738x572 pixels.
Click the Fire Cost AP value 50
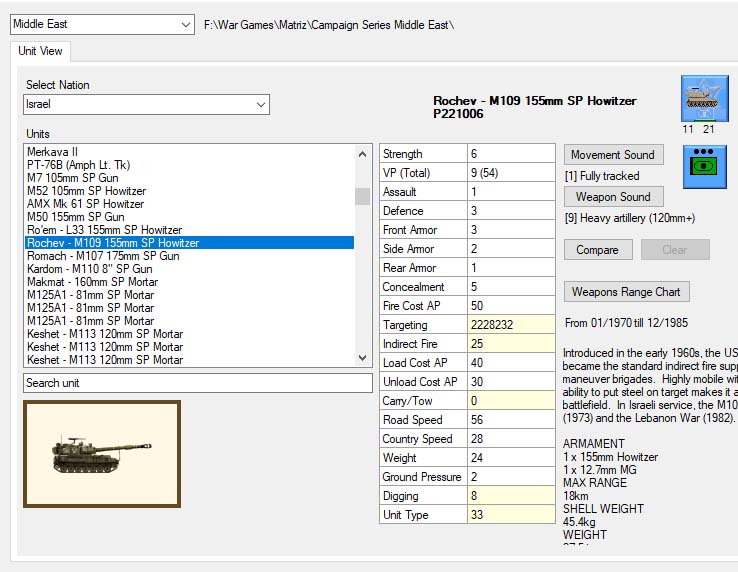tap(511, 306)
